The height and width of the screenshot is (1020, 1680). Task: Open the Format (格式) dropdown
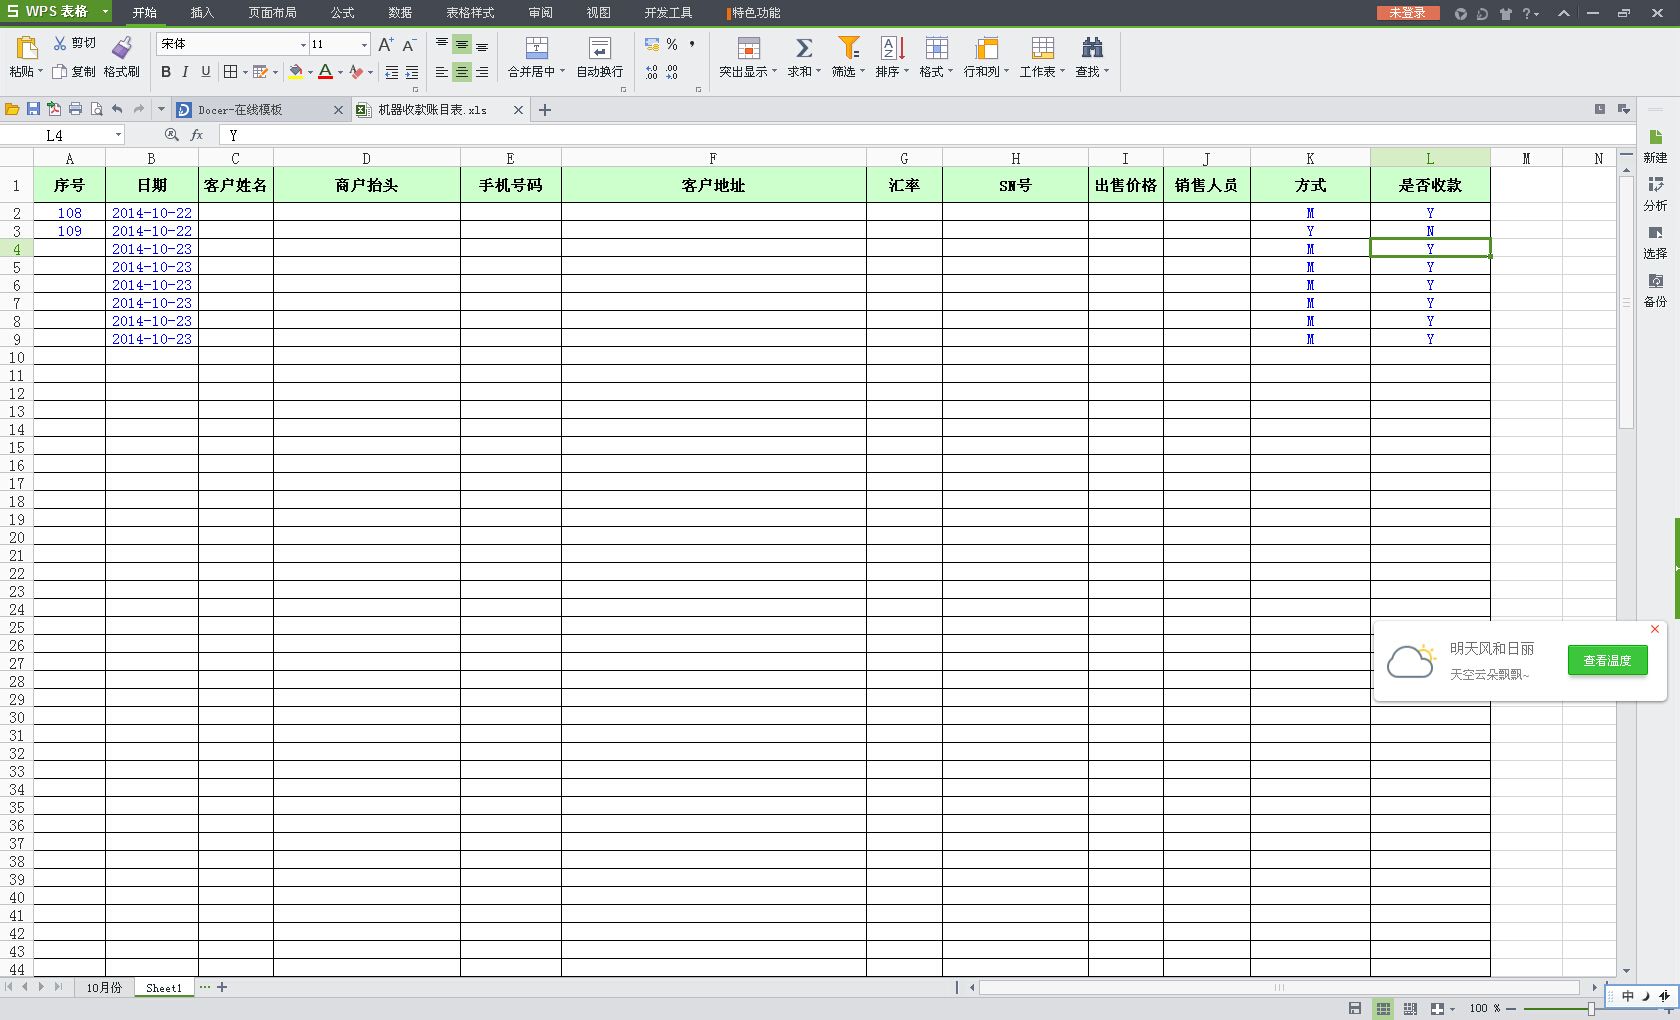click(936, 72)
